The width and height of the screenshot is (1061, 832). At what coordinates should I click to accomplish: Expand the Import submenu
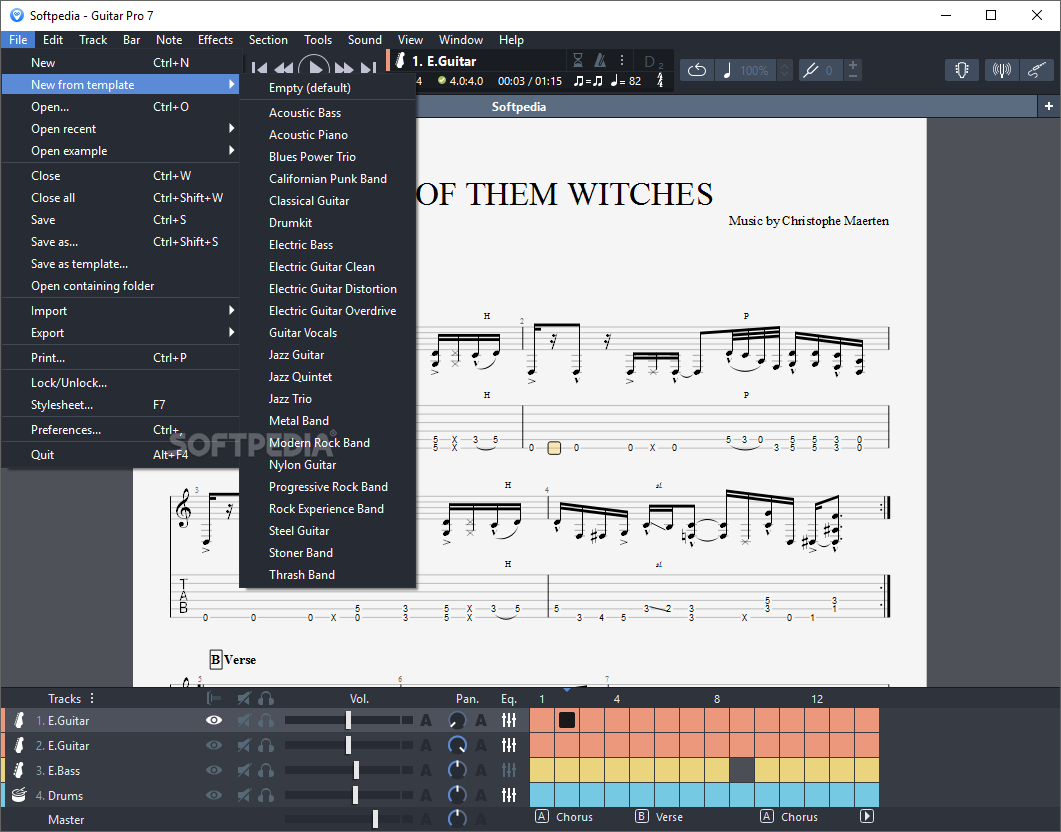120,310
